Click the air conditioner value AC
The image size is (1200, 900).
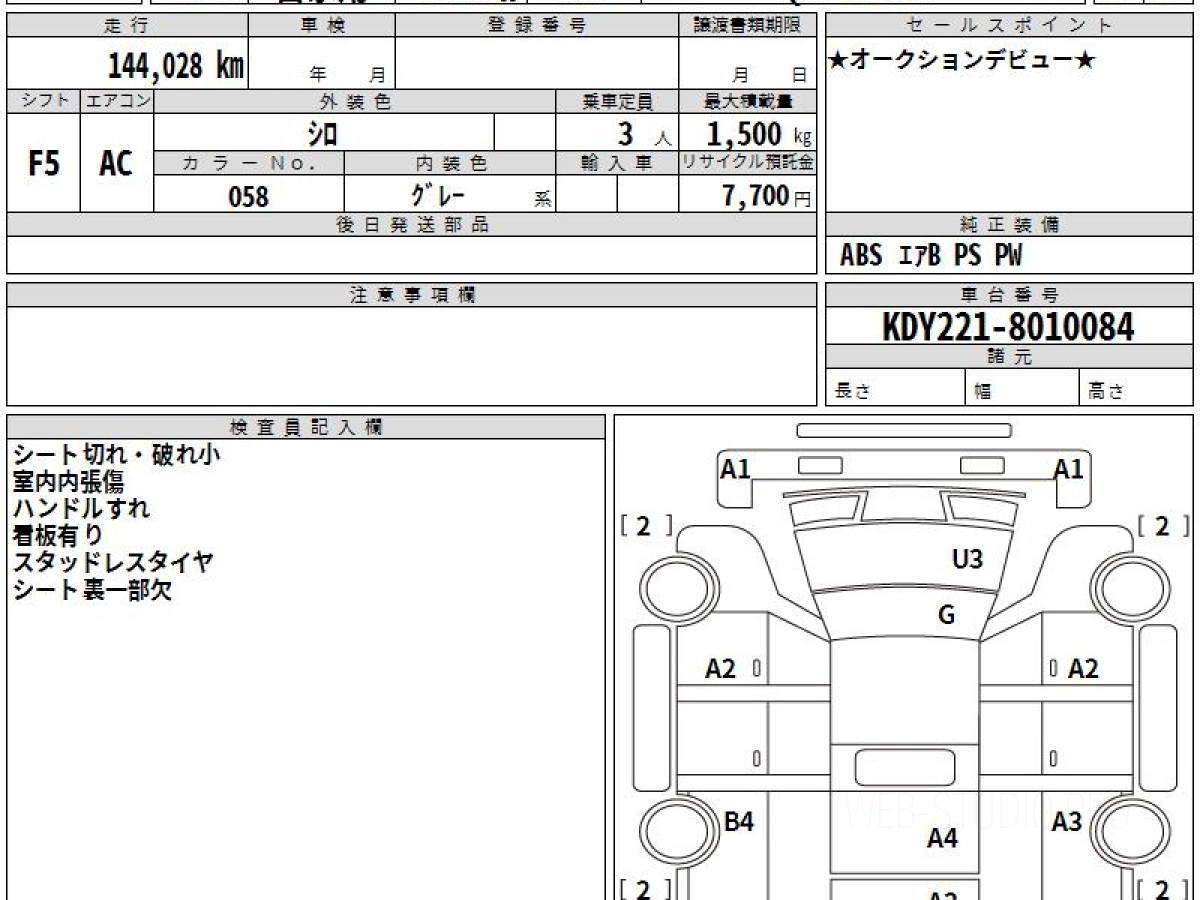tap(117, 163)
